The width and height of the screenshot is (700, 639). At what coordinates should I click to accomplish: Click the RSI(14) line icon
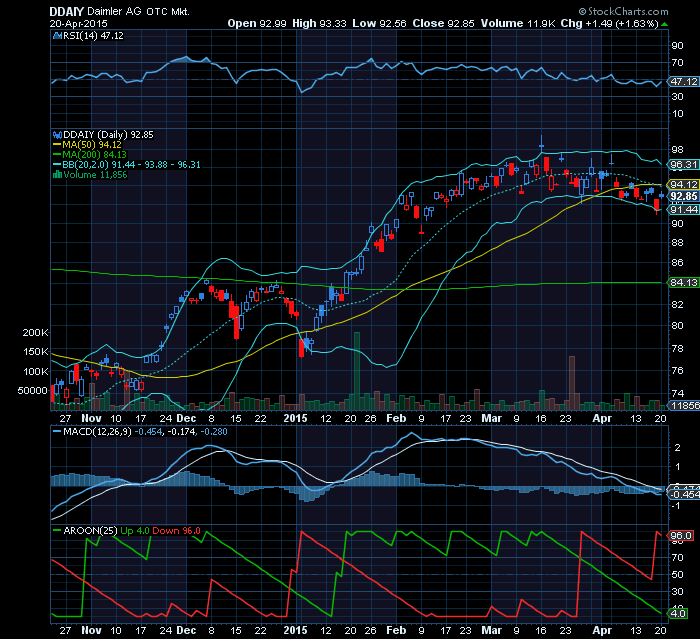[57, 36]
